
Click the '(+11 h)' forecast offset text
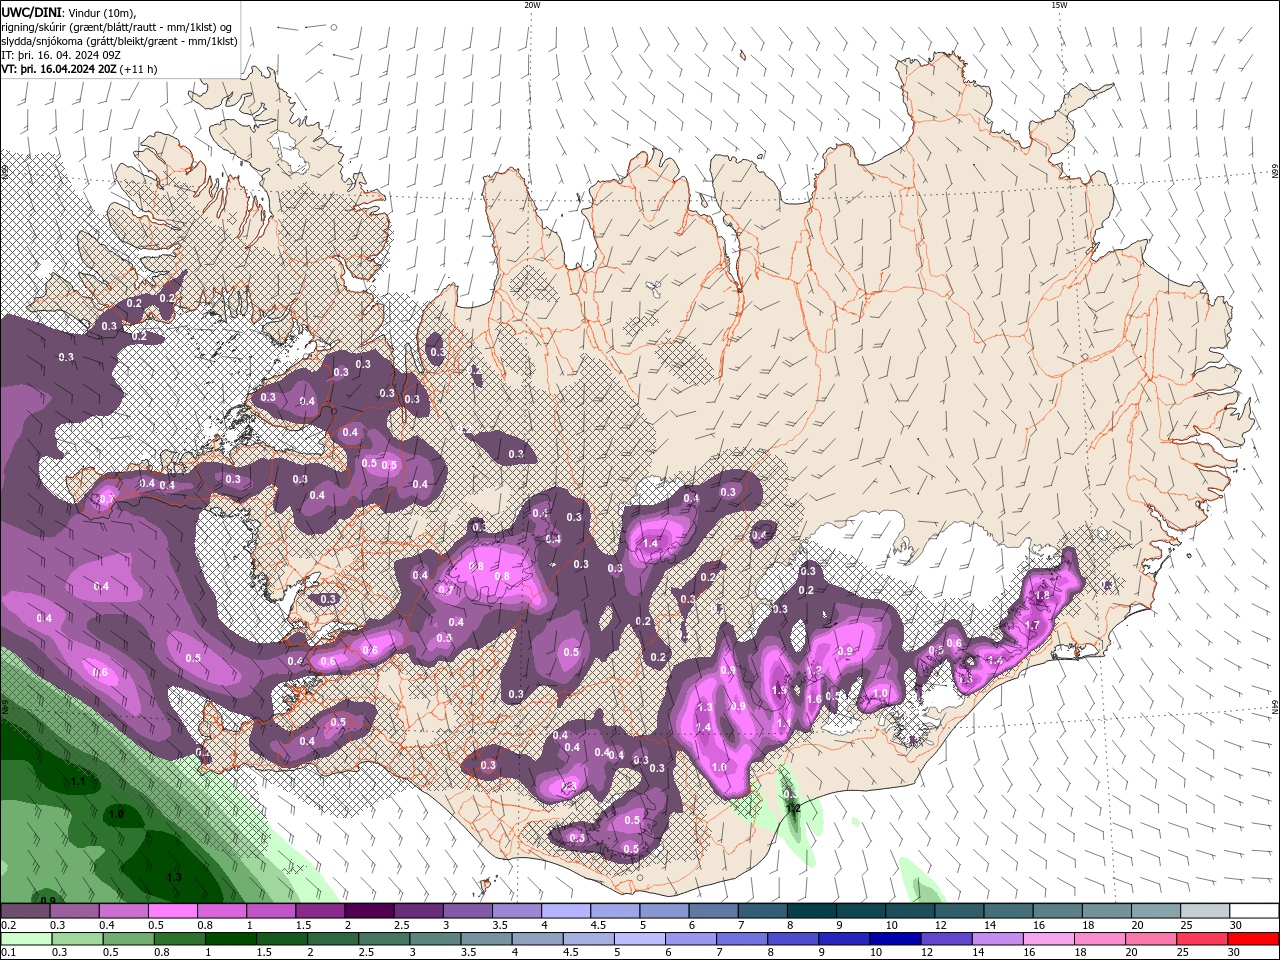pos(139,69)
